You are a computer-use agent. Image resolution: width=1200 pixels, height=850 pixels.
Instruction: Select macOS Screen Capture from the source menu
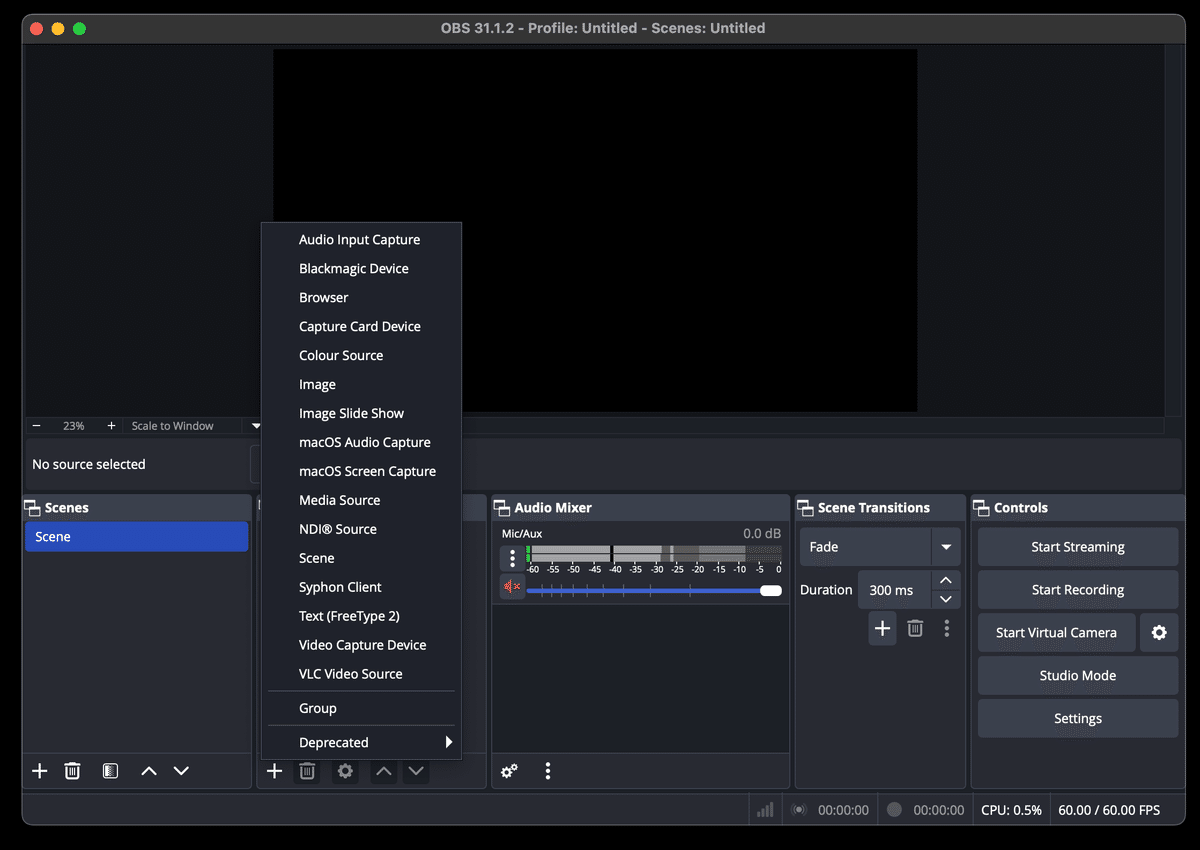tap(367, 471)
